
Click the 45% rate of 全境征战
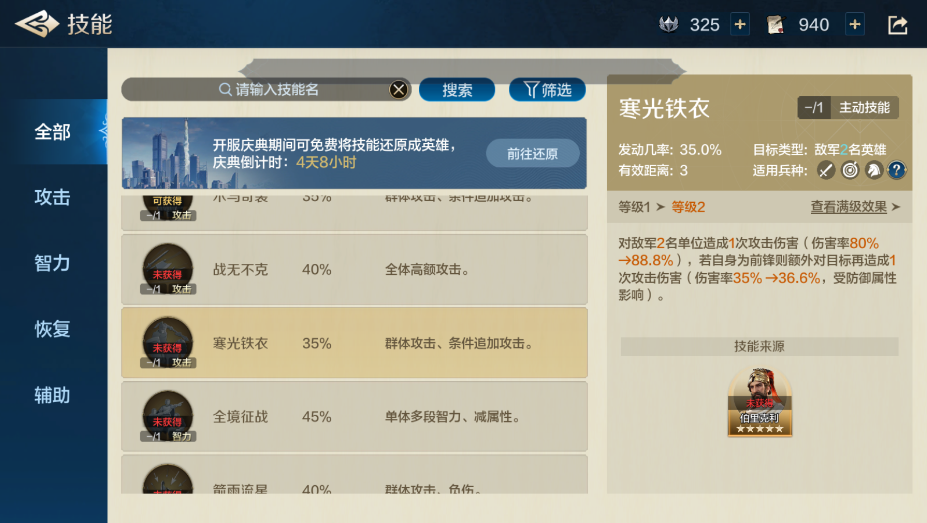click(x=316, y=417)
